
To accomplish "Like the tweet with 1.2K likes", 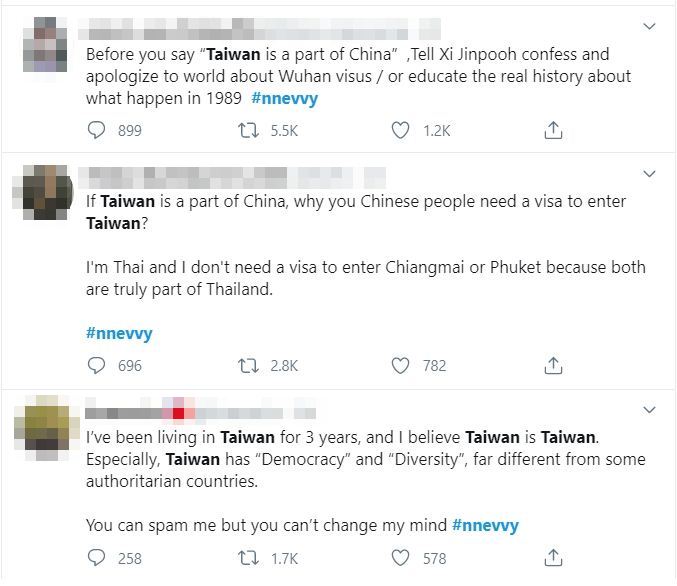I will point(401,130).
